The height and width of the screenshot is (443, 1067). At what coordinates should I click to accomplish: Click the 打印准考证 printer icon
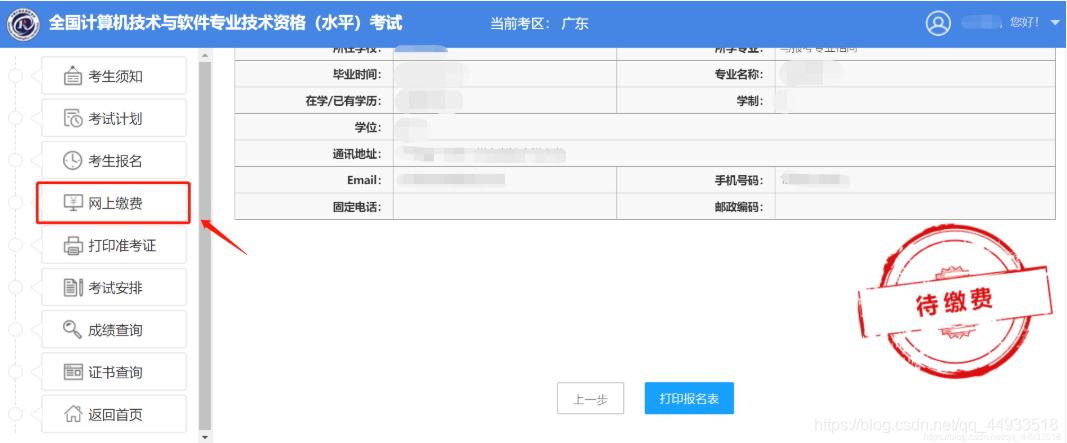73,246
